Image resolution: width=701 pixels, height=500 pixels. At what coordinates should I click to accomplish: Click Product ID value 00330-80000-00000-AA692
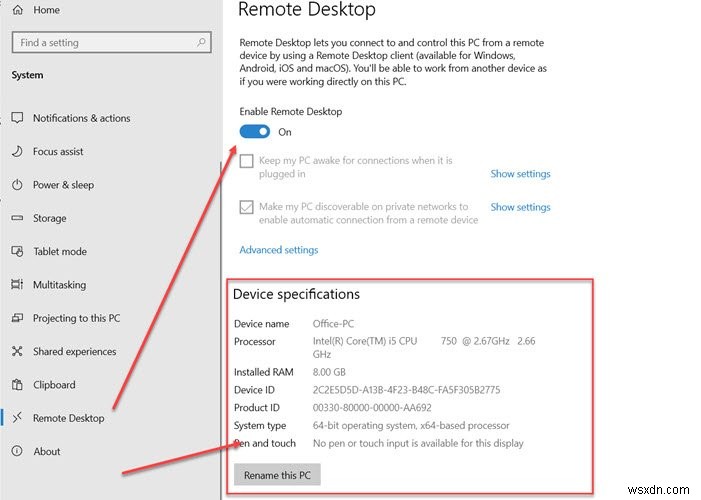(372, 407)
